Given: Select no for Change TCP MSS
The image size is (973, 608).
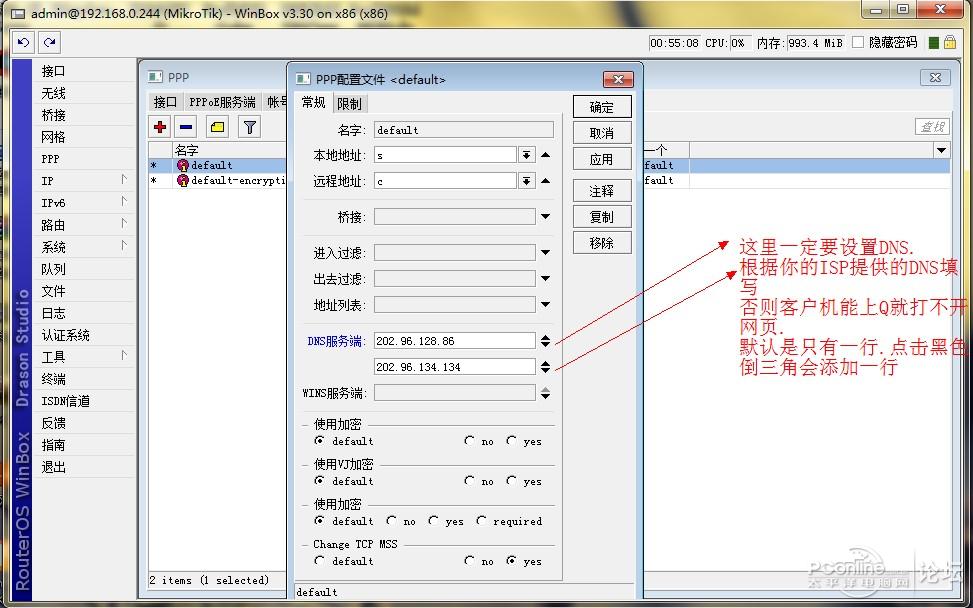Looking at the screenshot, I should click(470, 560).
